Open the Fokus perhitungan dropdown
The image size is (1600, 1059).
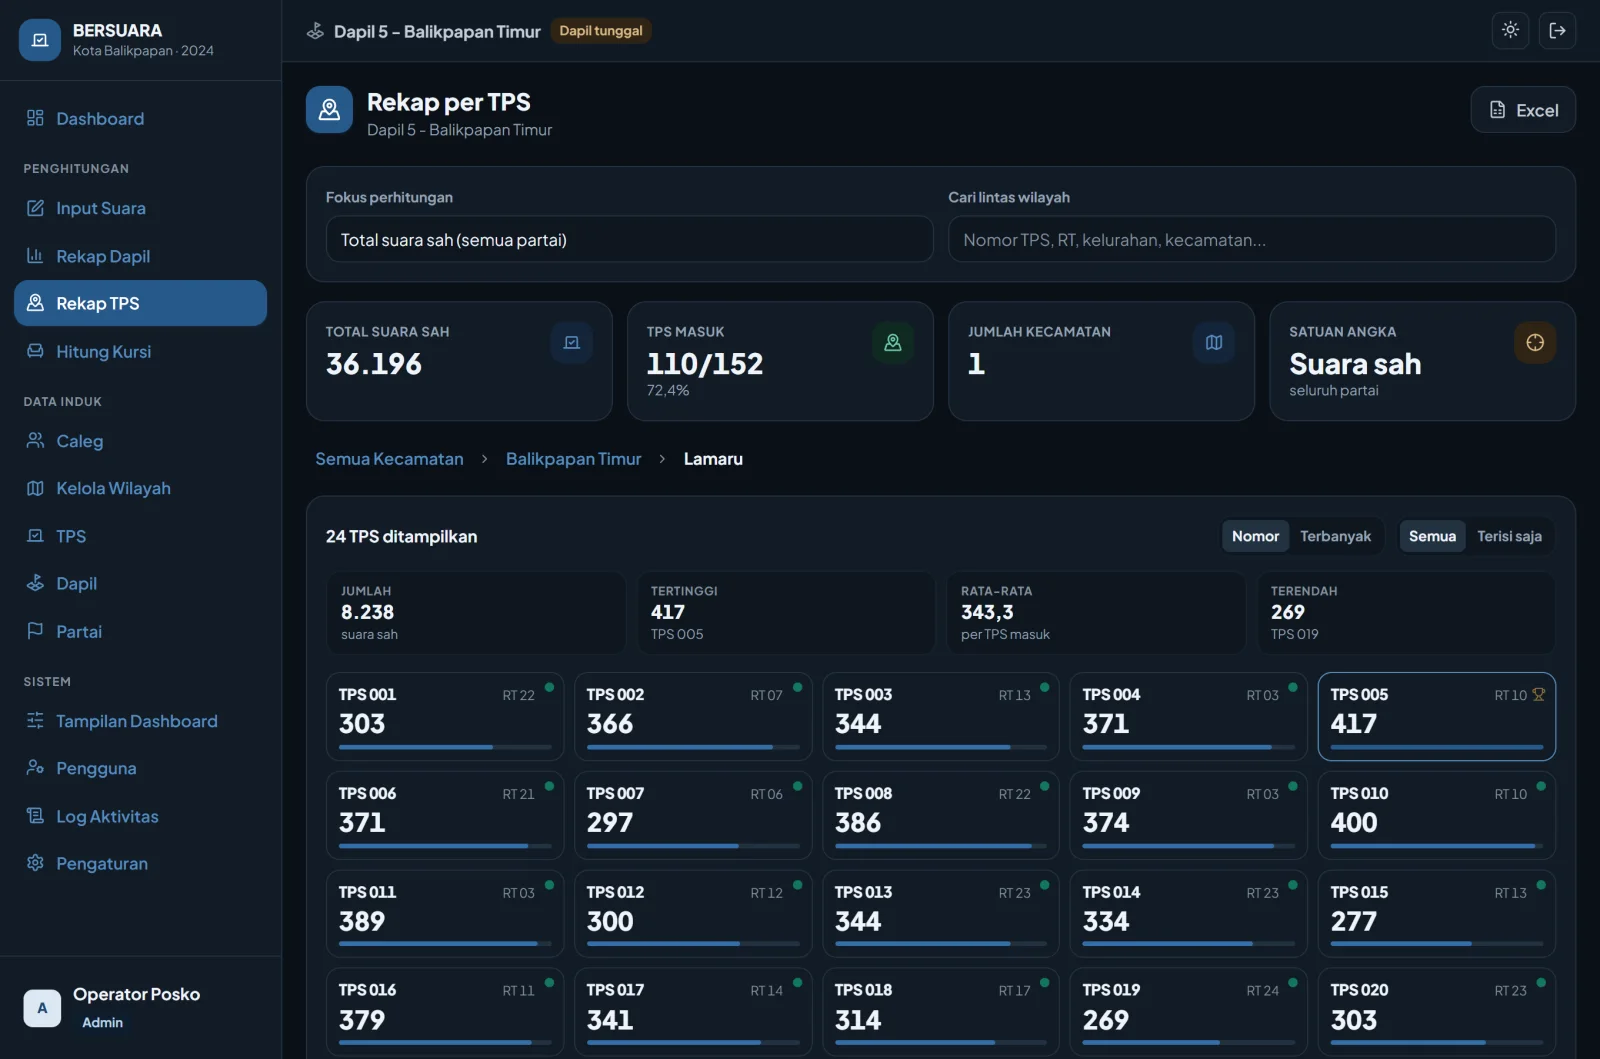point(629,240)
